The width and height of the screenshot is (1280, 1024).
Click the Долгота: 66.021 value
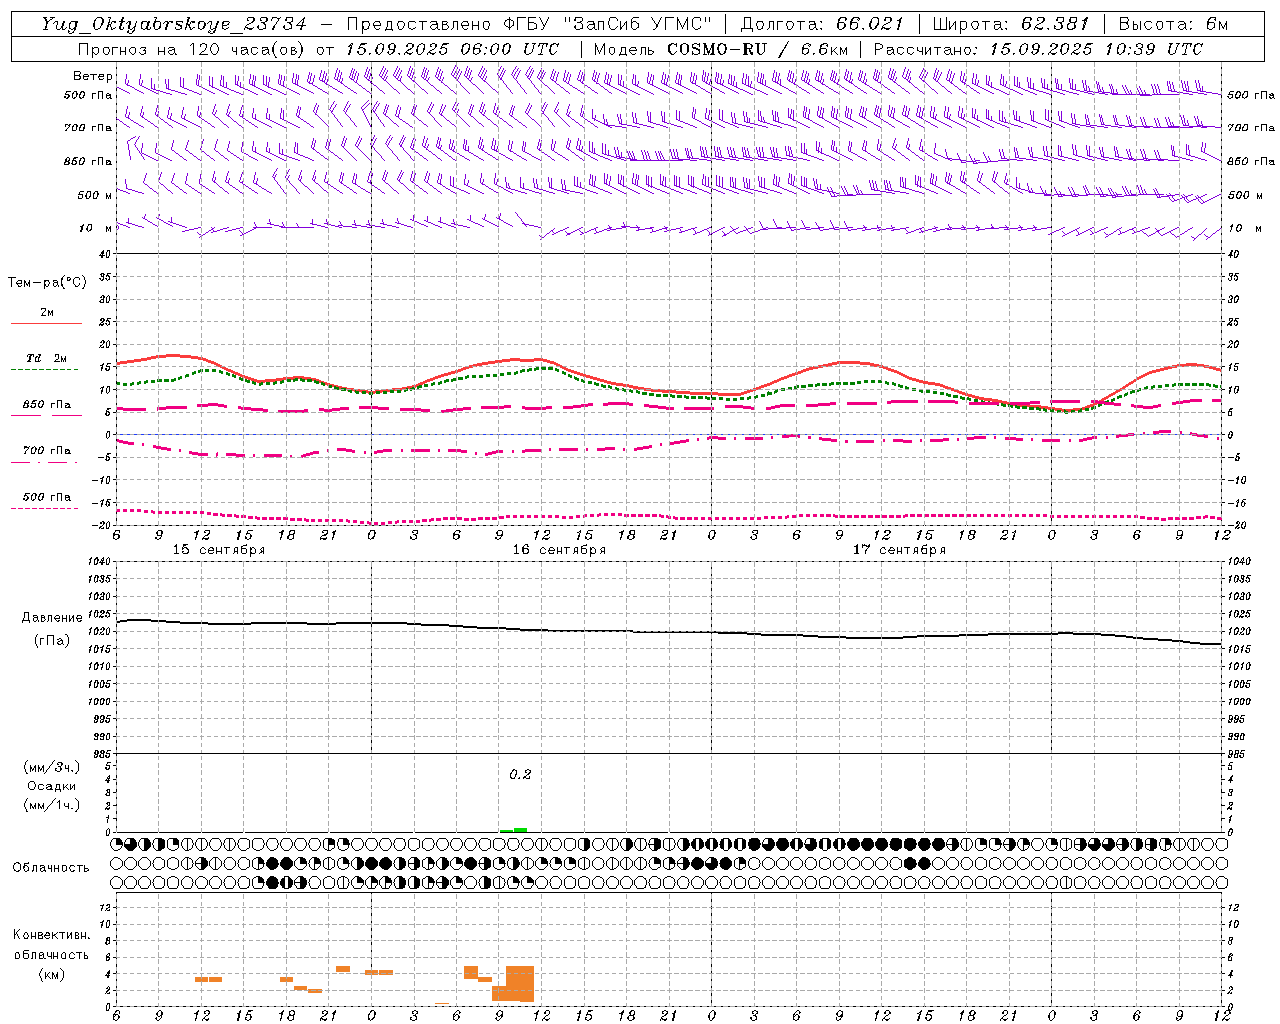[821, 24]
